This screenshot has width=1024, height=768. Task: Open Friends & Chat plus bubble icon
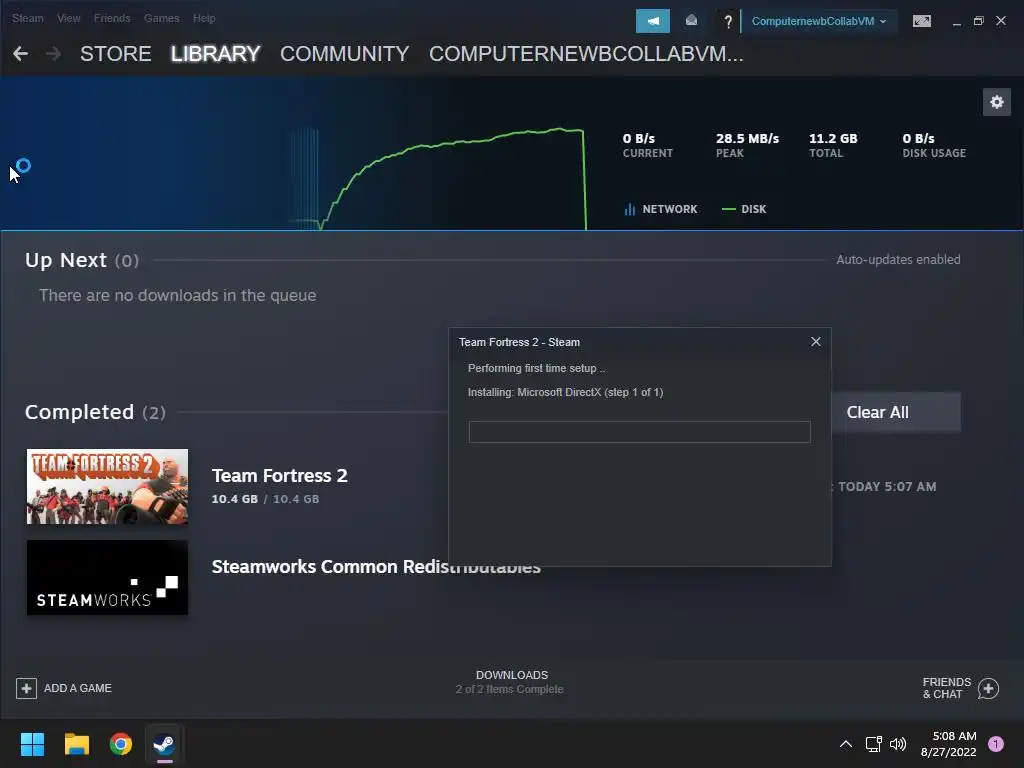pos(988,688)
